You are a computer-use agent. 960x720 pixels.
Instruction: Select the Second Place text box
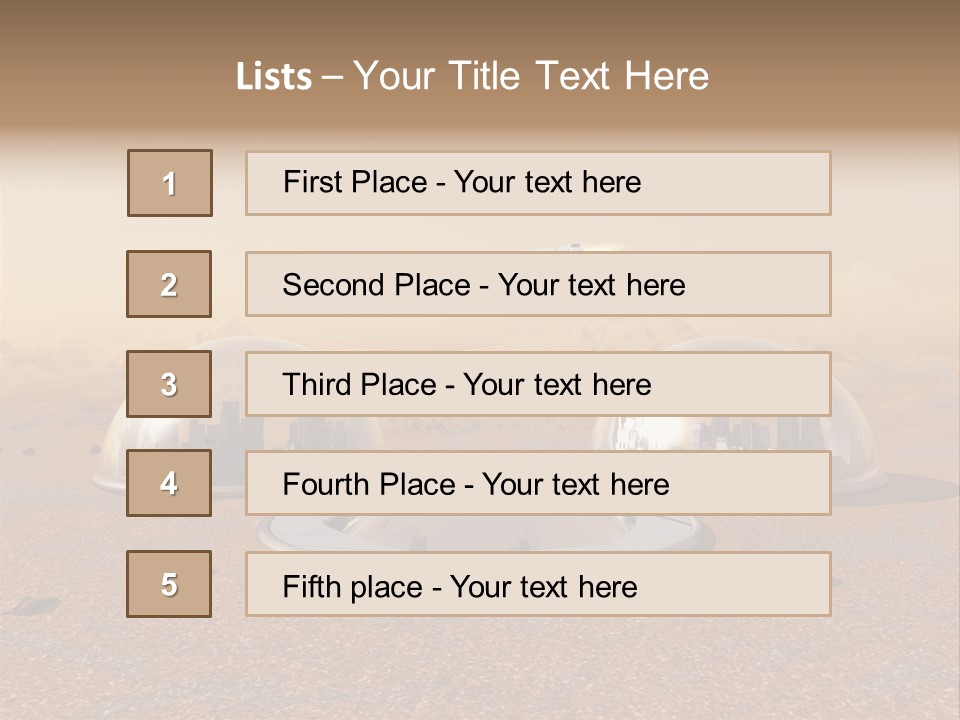(x=538, y=284)
